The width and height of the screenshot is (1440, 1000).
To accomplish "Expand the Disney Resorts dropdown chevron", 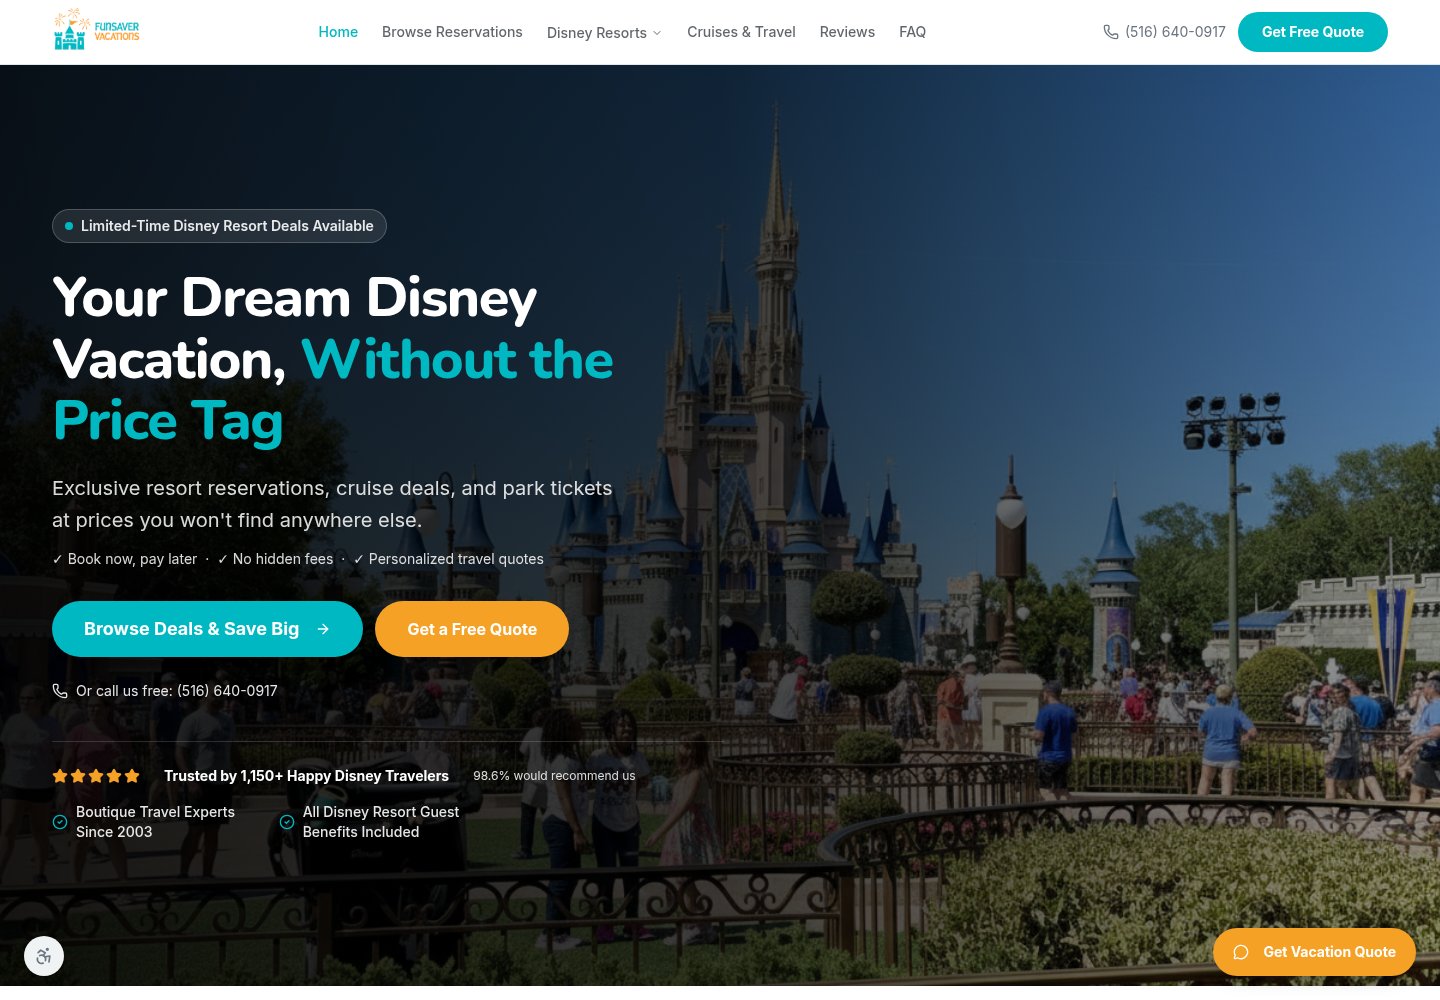I will pos(657,33).
